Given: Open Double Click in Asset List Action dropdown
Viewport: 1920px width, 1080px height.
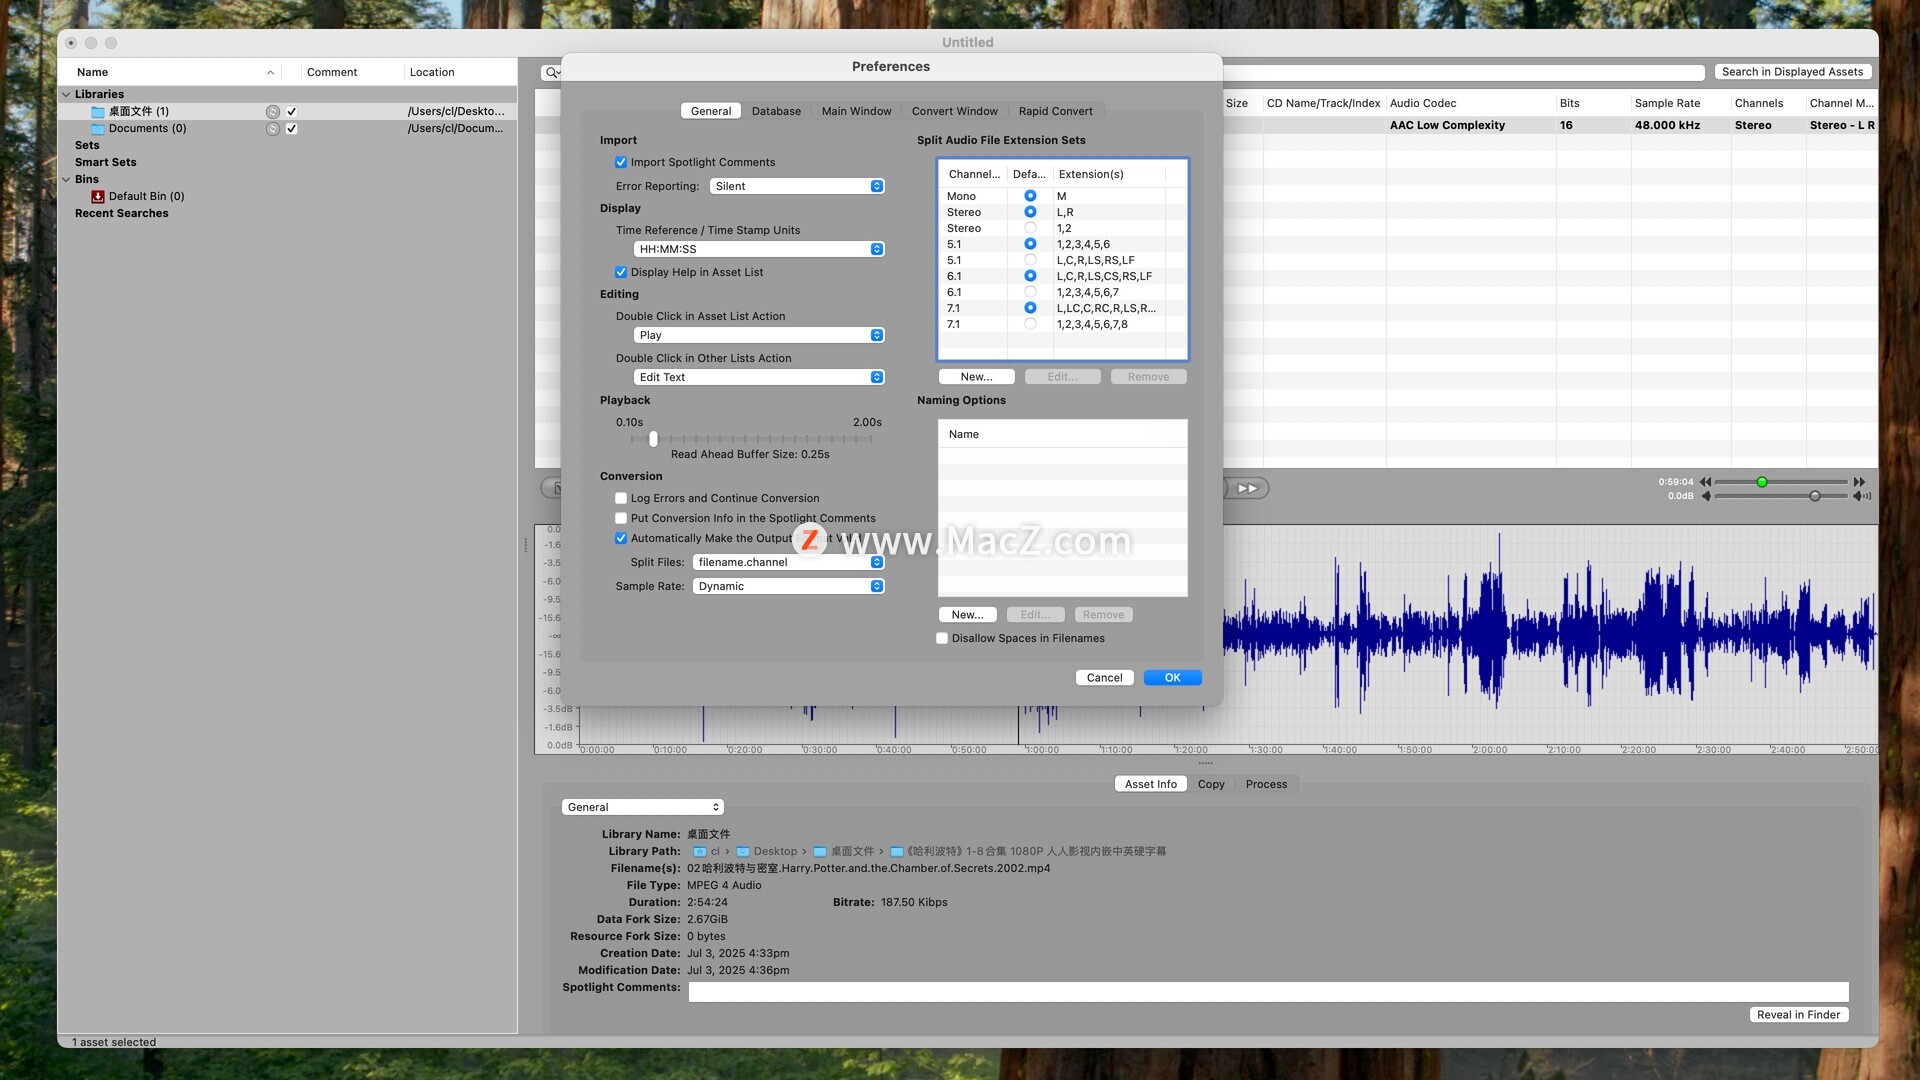Looking at the screenshot, I should pos(759,336).
